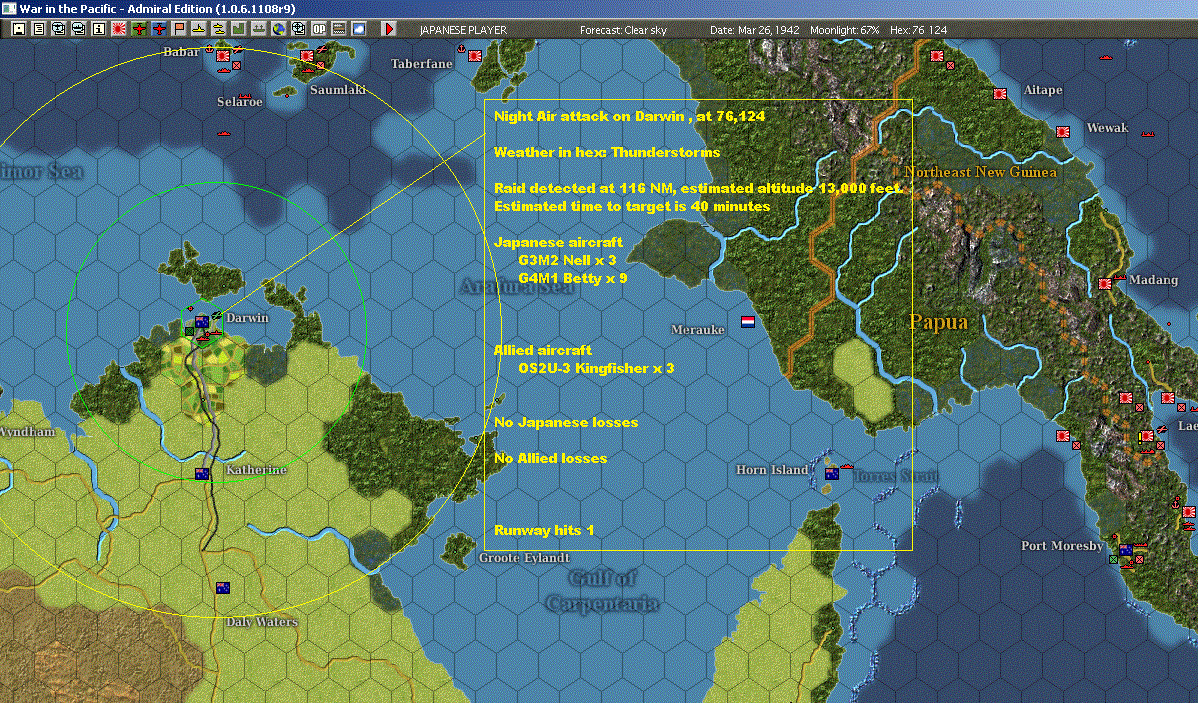Click 'Katherine' map label
Screen dimensions: 1198x703
tap(256, 469)
